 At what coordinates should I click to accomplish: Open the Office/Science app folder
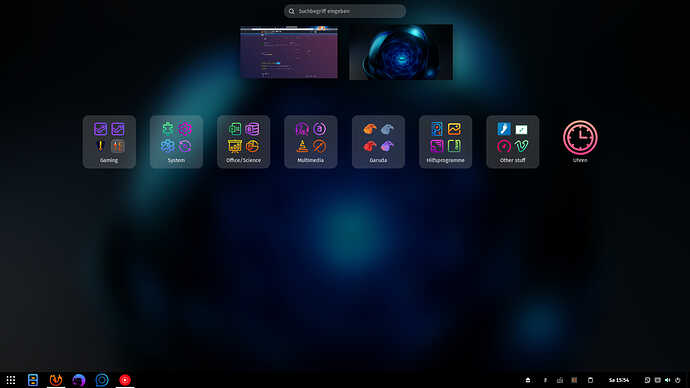point(243,142)
